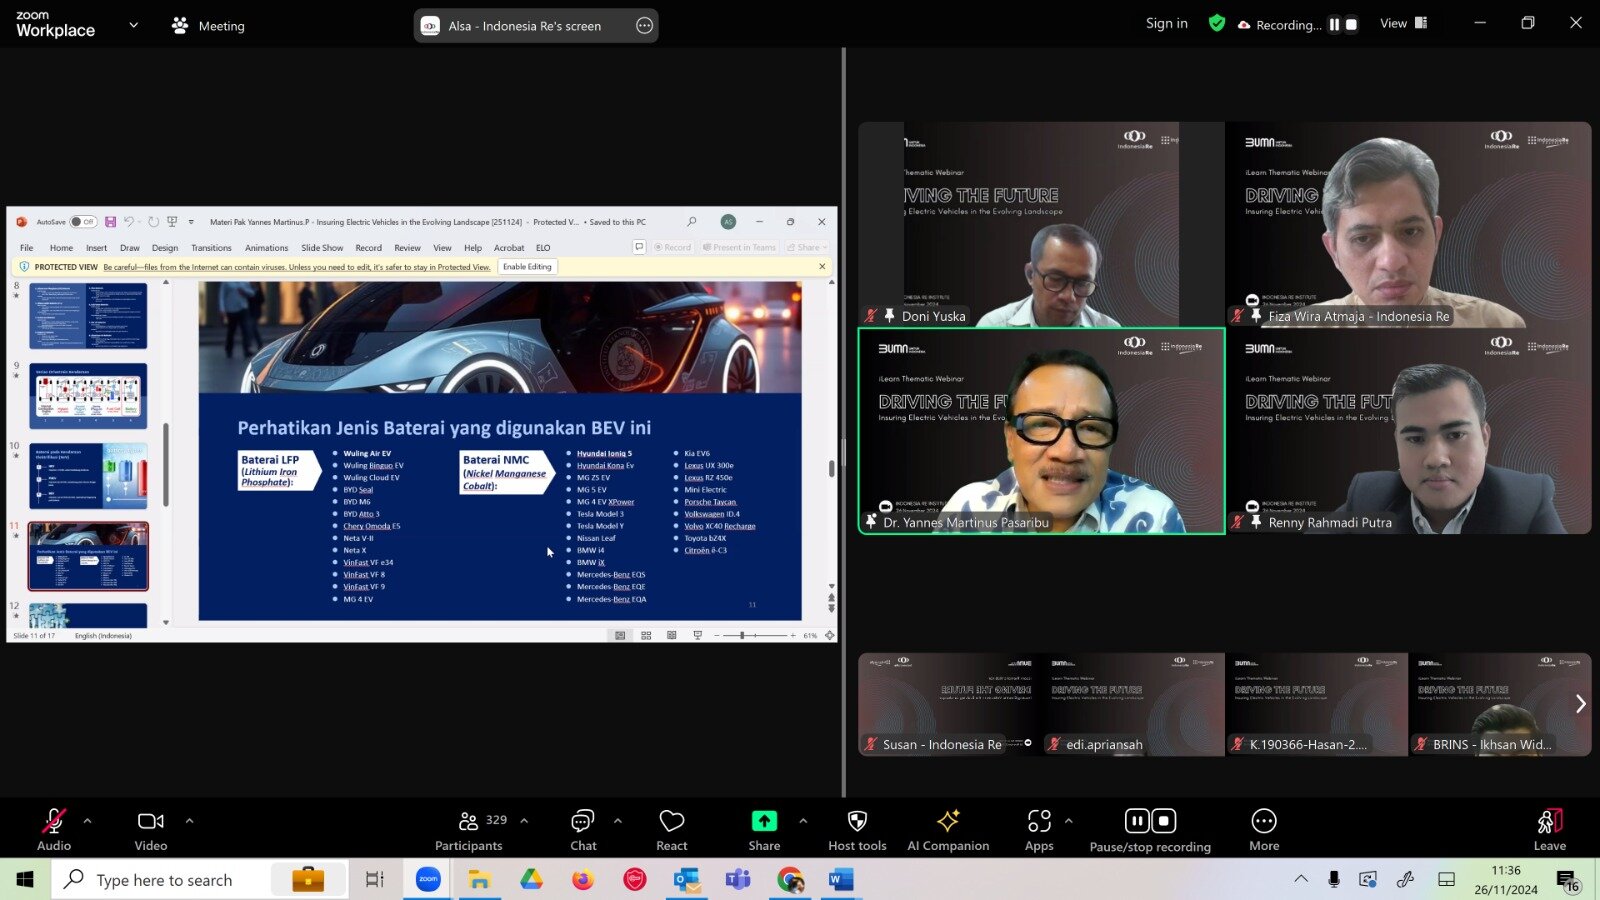The height and width of the screenshot is (900, 1600).
Task: Switch to Normal view in the status bar
Action: (620, 635)
